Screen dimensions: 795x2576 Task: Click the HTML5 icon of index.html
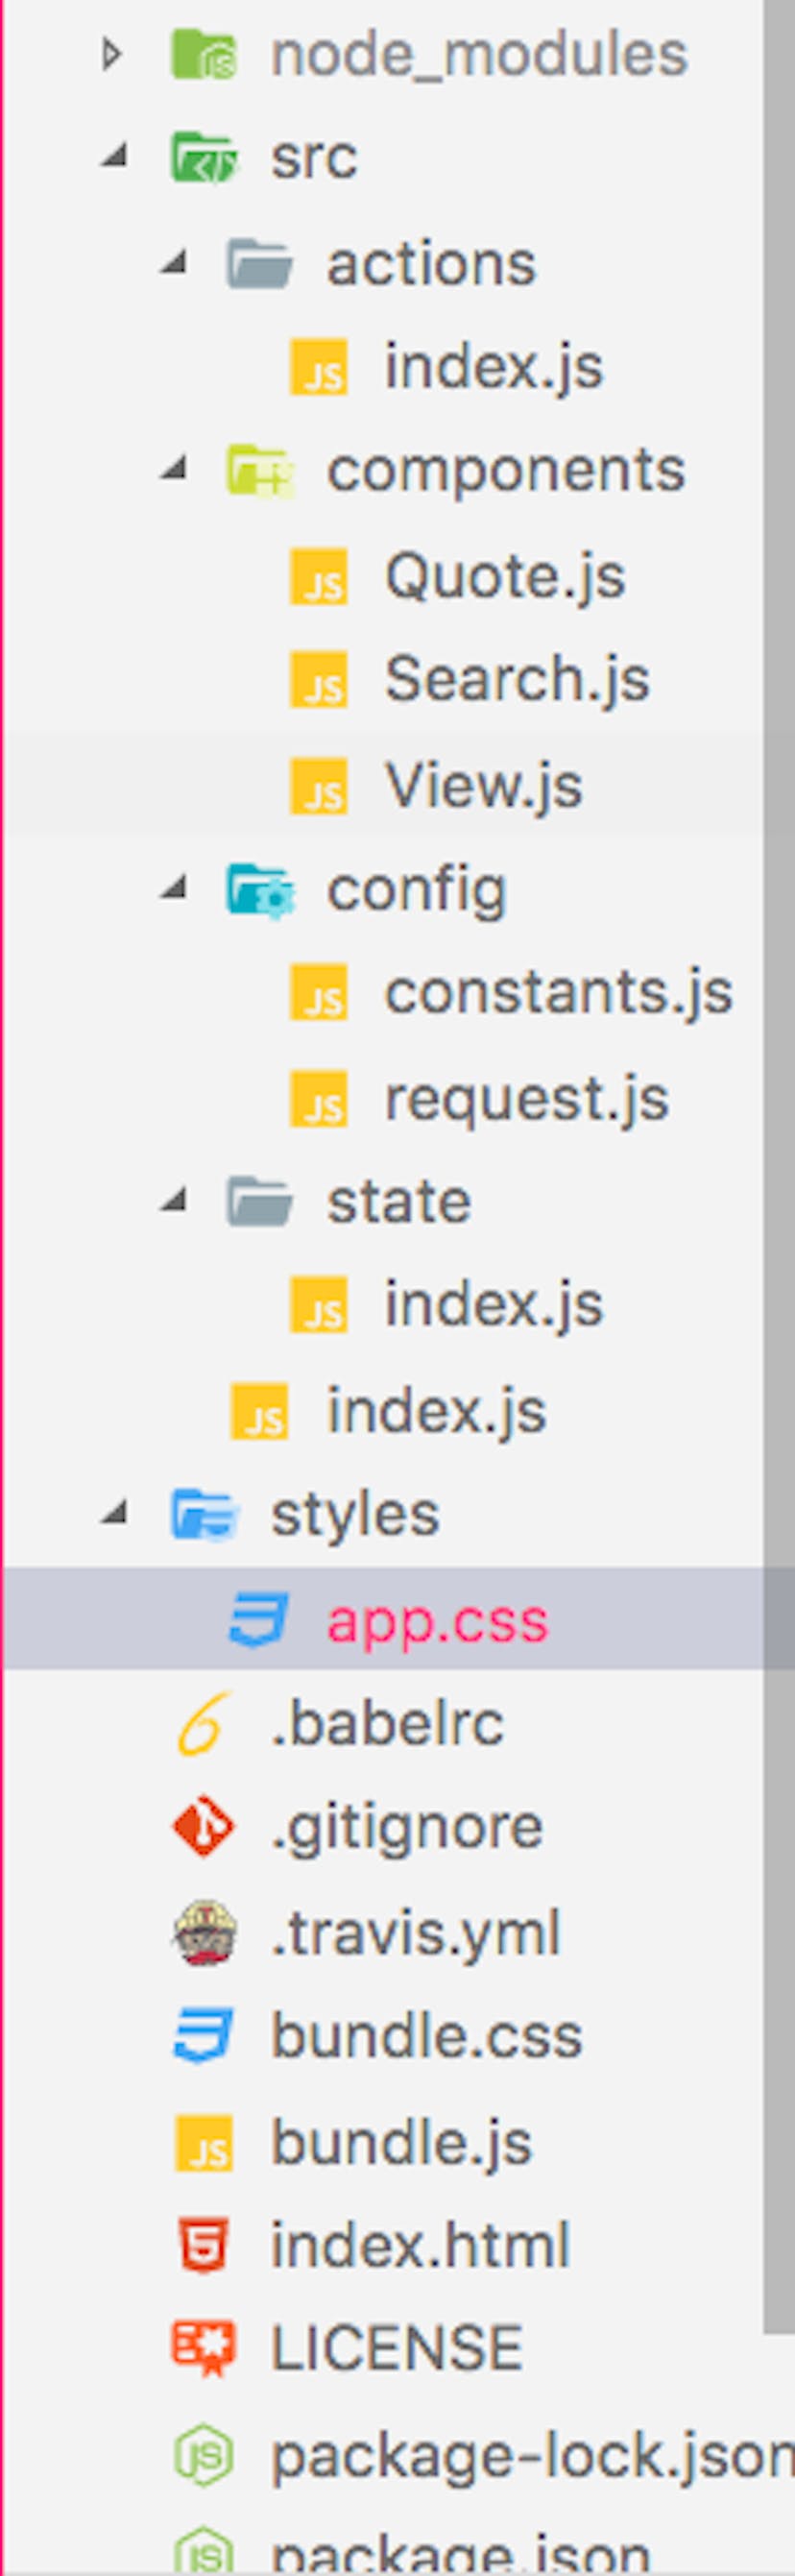pos(204,2245)
